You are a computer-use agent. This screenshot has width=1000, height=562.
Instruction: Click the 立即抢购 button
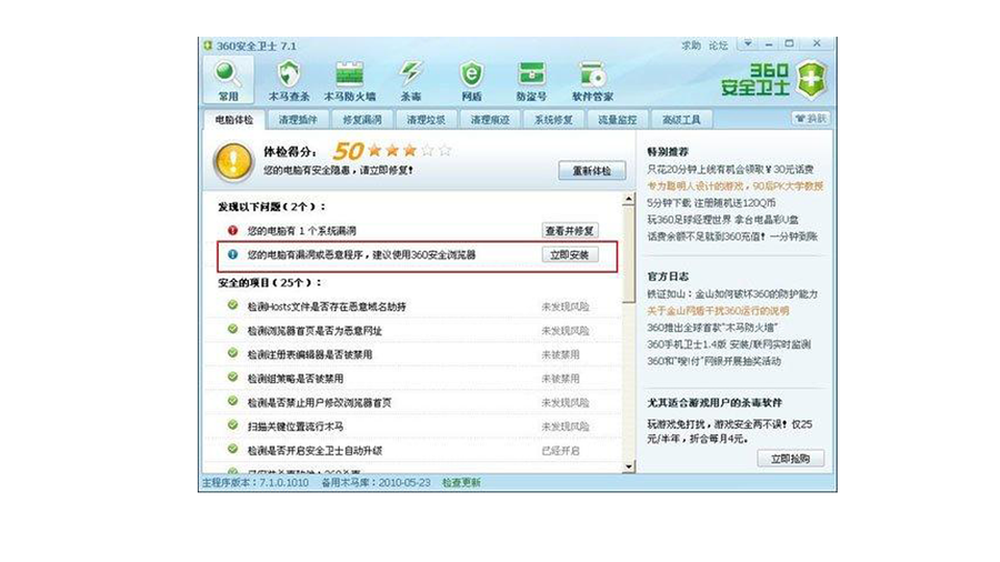pyautogui.click(x=790, y=458)
